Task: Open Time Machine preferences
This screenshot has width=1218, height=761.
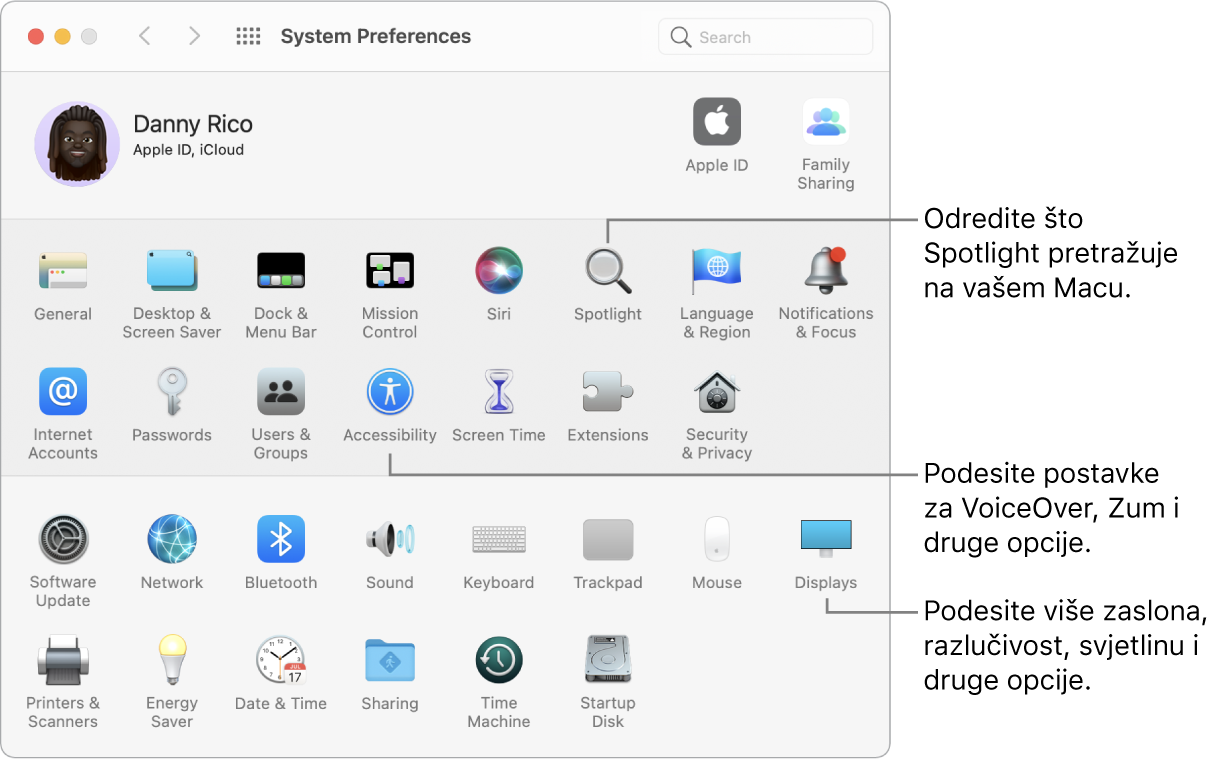Action: tap(498, 661)
